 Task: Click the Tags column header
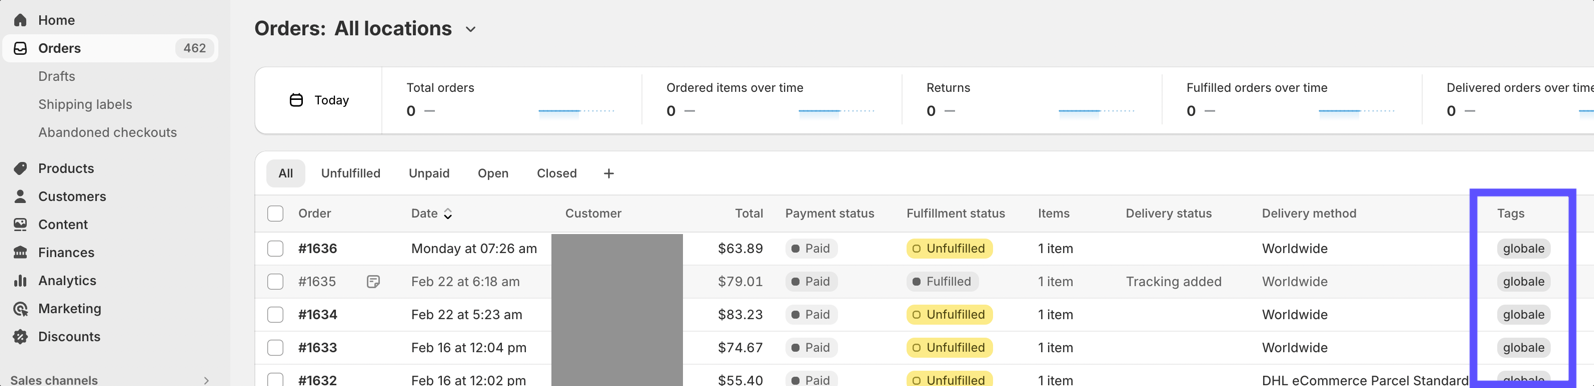[1510, 213]
